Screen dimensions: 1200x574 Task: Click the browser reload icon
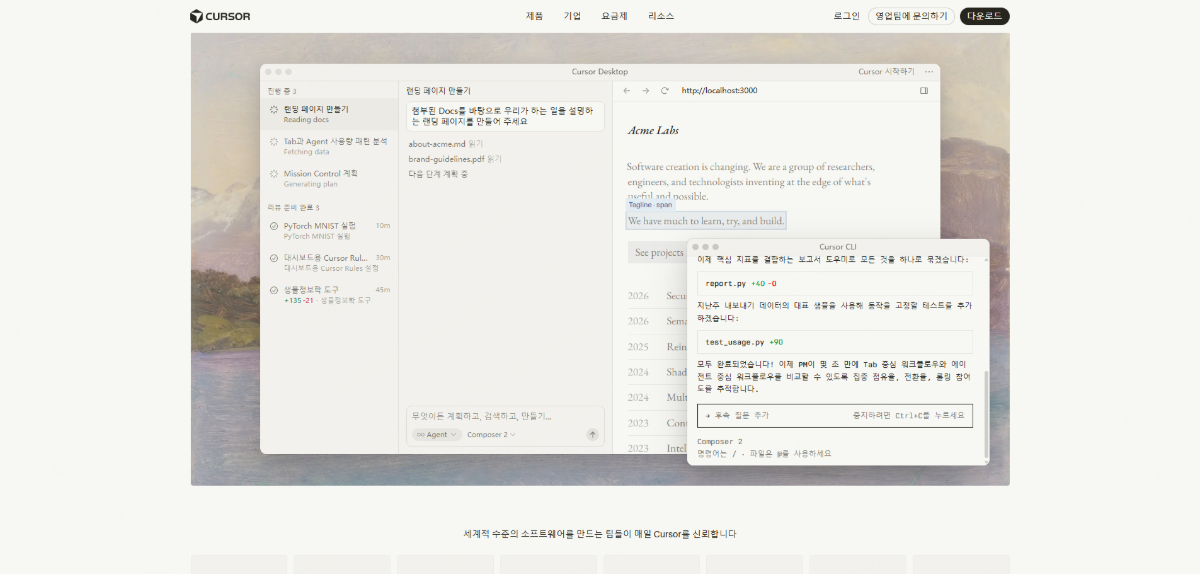(665, 90)
